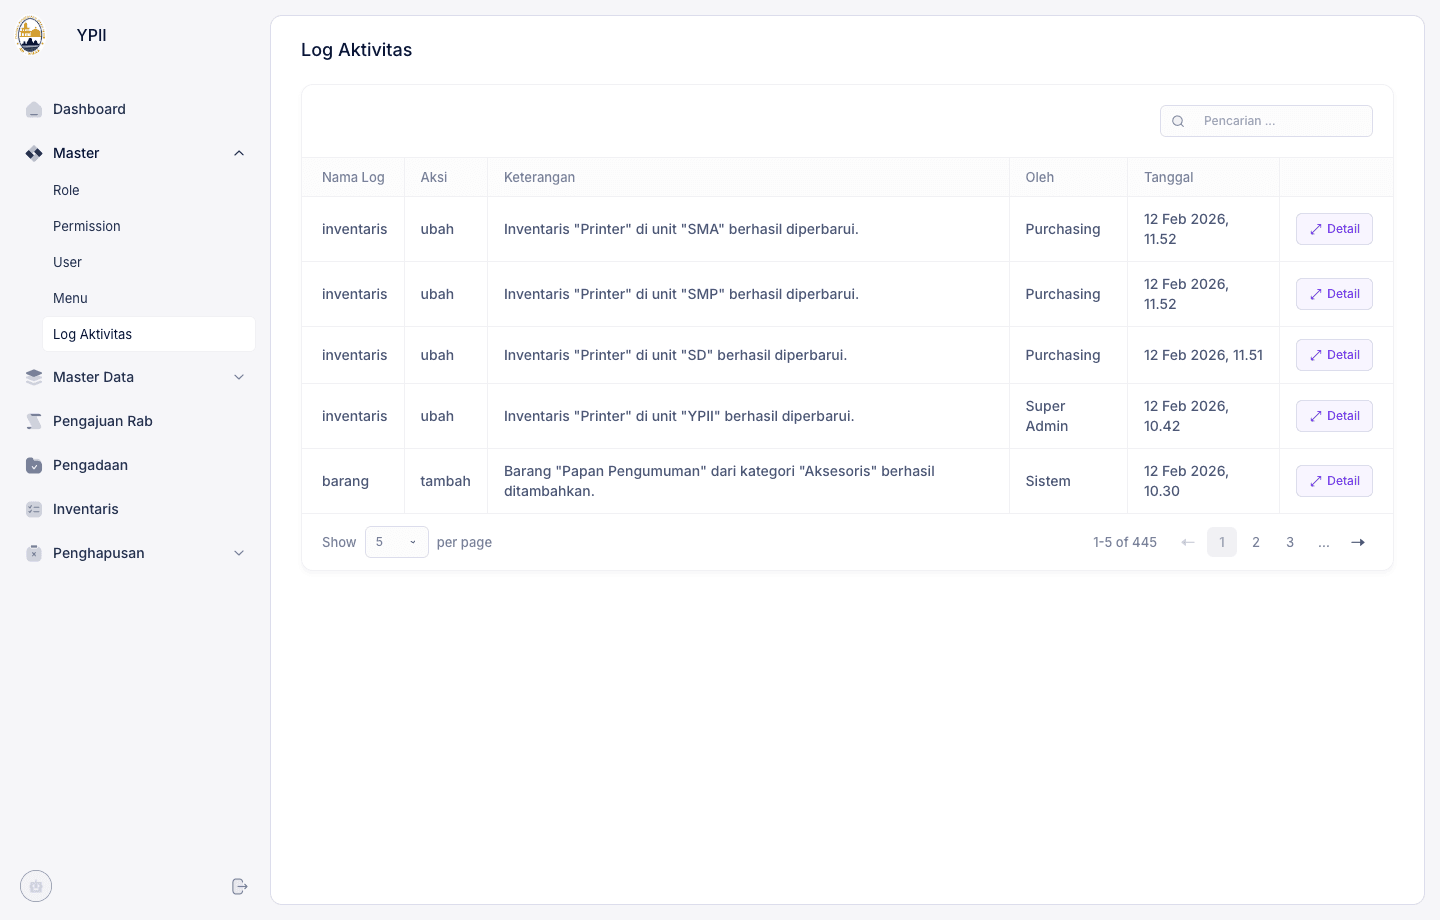Click the '1-5 of 445' count text
This screenshot has height=920, width=1440.
1125,542
